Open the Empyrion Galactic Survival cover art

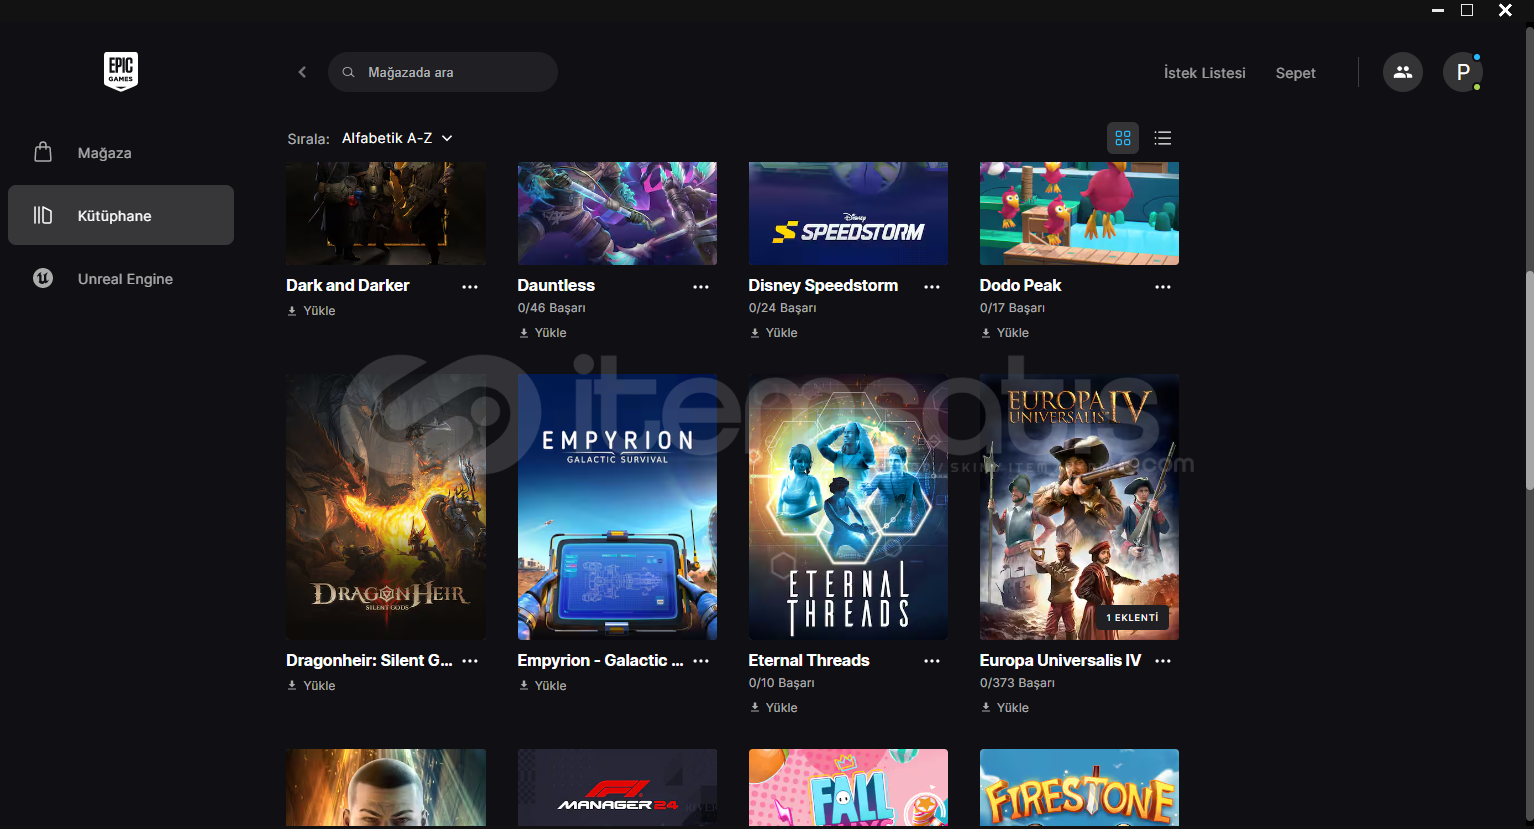coord(617,507)
